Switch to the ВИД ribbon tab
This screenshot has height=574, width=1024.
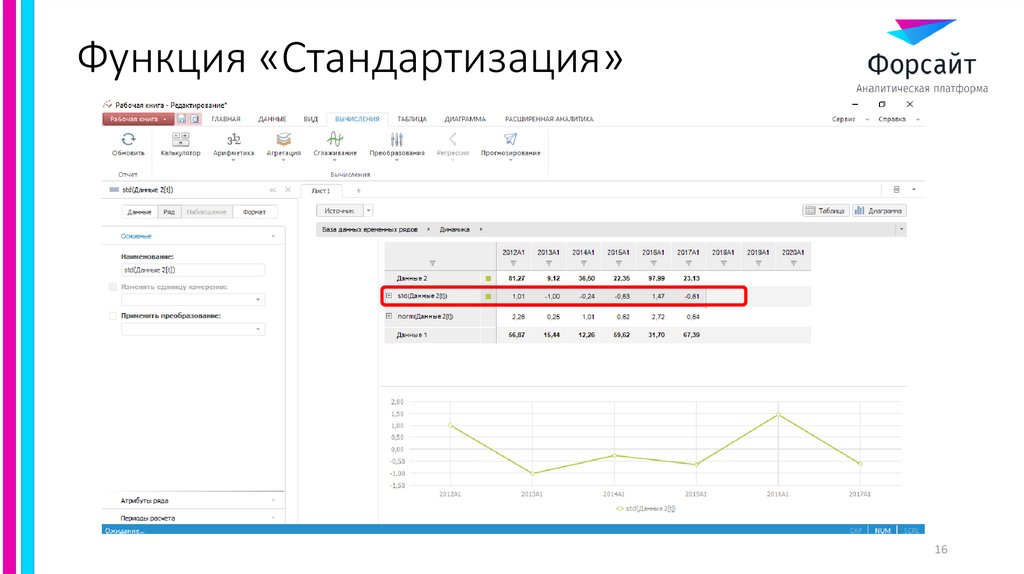(x=311, y=119)
